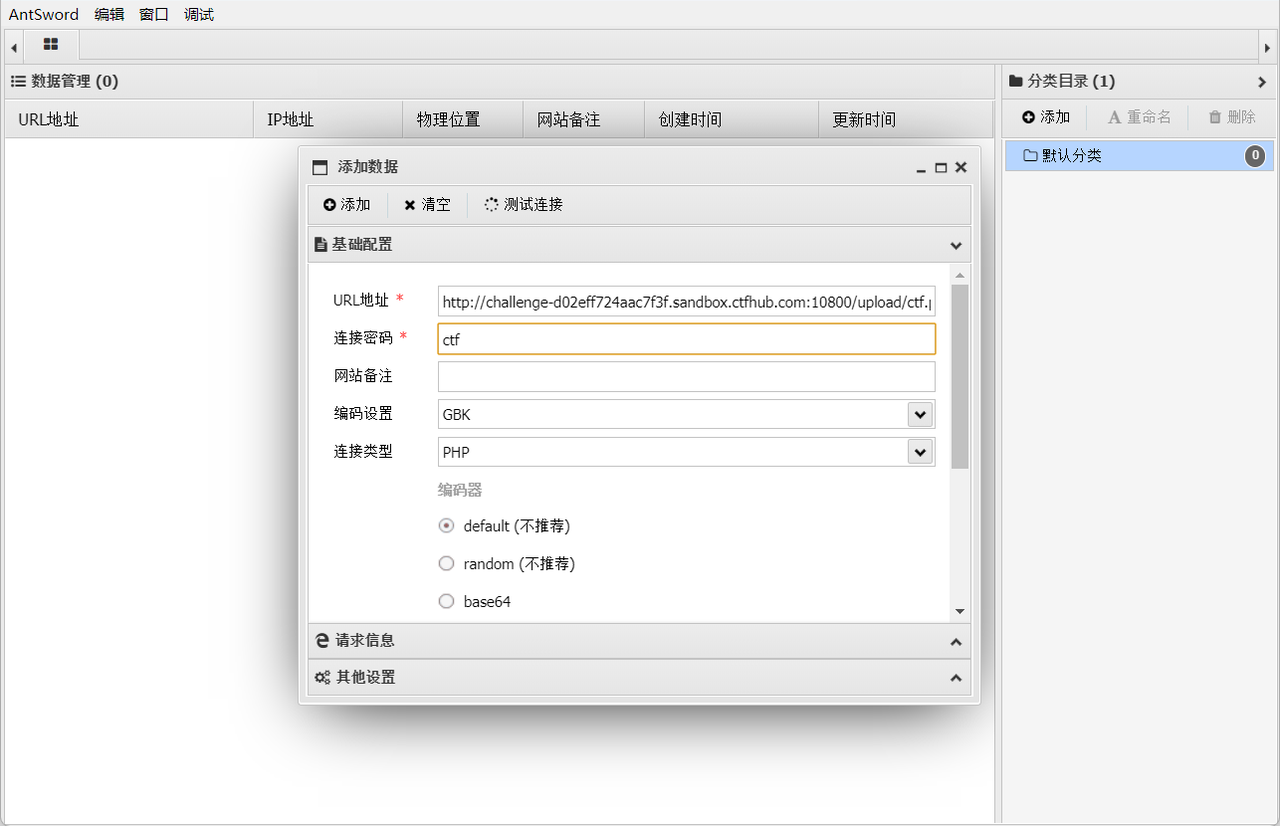1280x826 pixels.
Task: Click the left tab scroll arrow
Action: [x=13, y=47]
